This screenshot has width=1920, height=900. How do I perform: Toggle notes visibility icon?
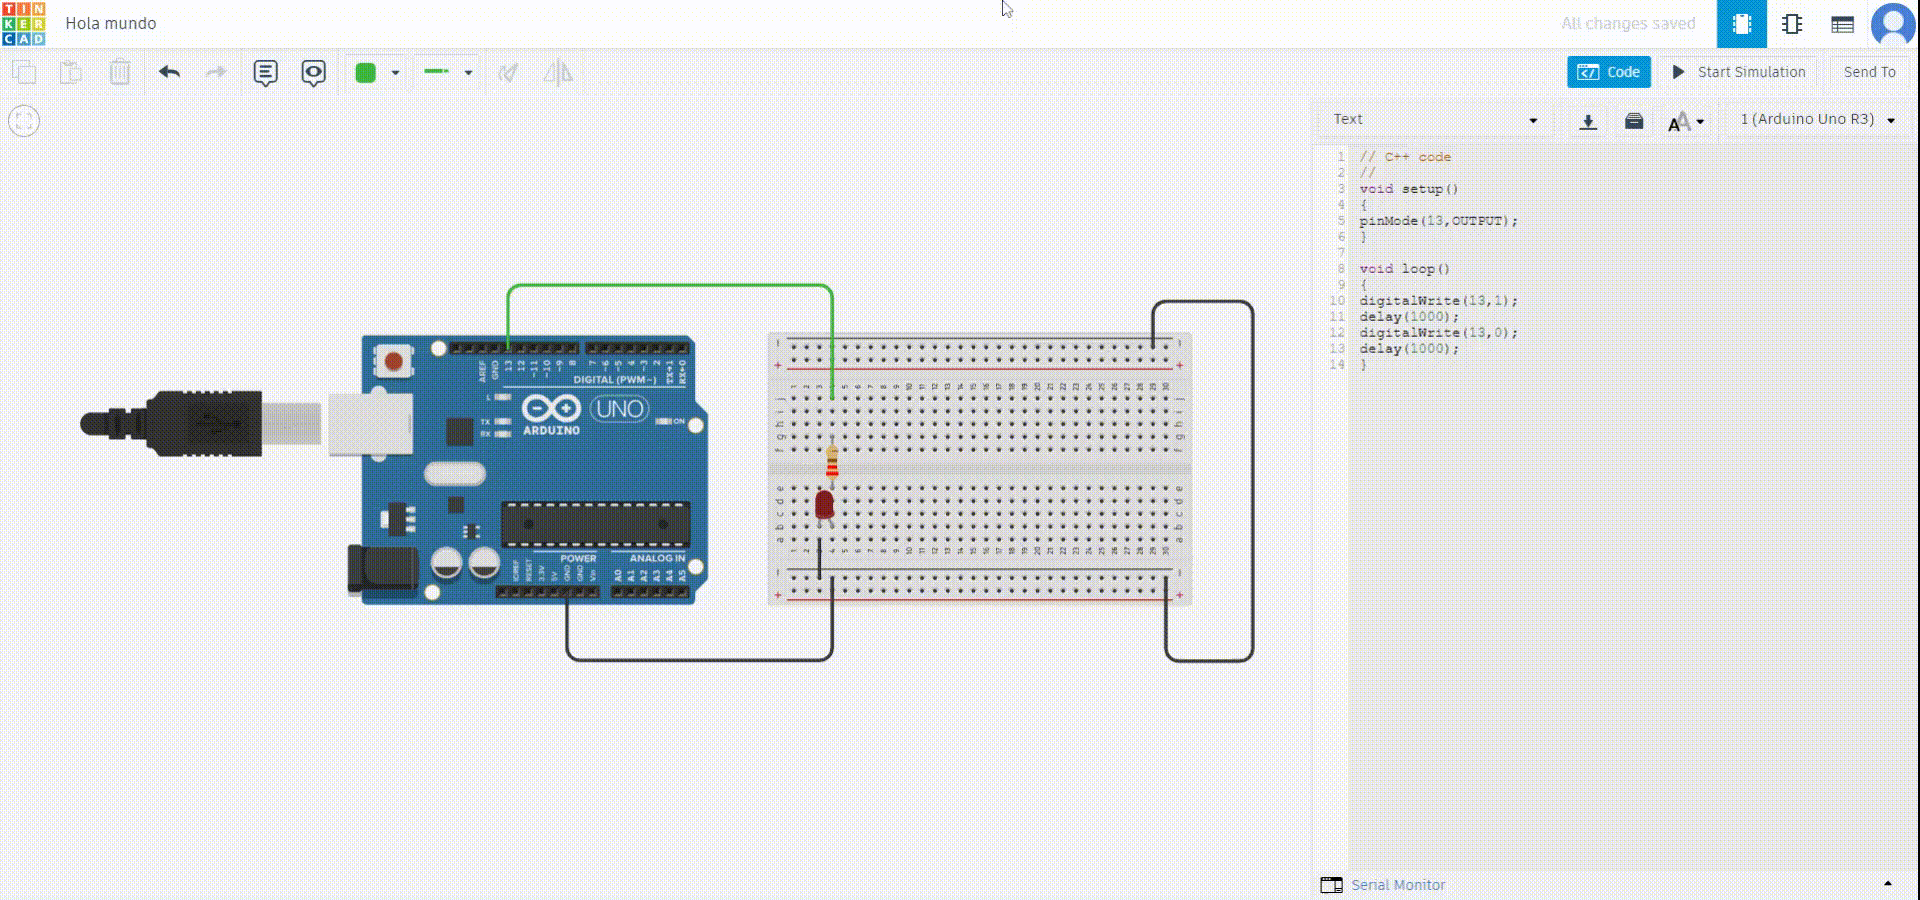(314, 72)
